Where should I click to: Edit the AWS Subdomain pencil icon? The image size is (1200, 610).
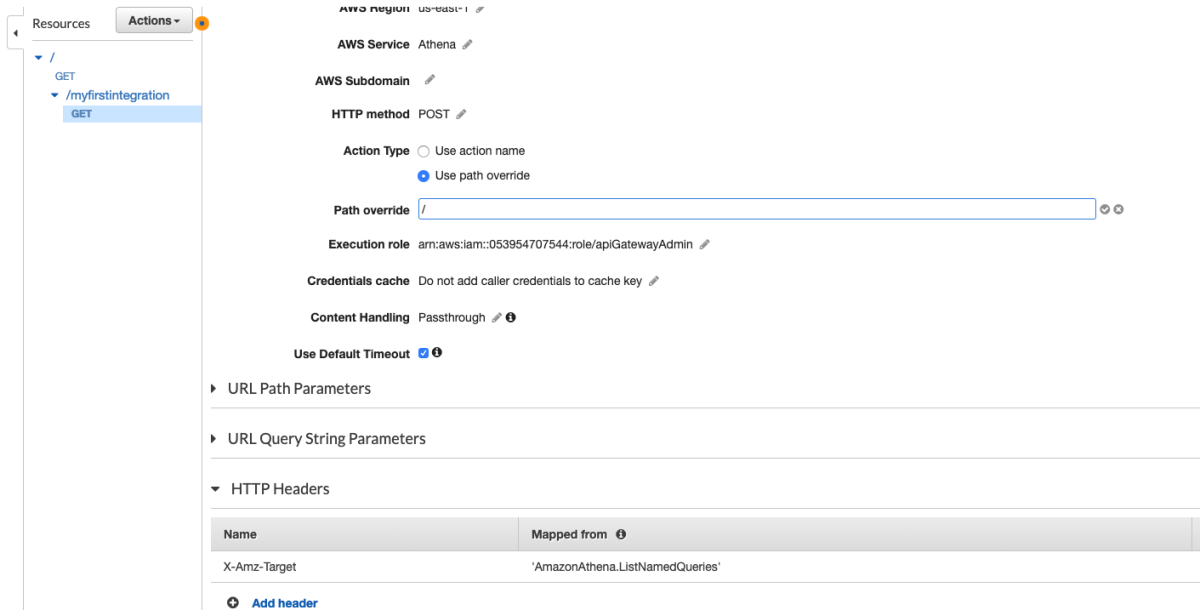click(x=430, y=80)
